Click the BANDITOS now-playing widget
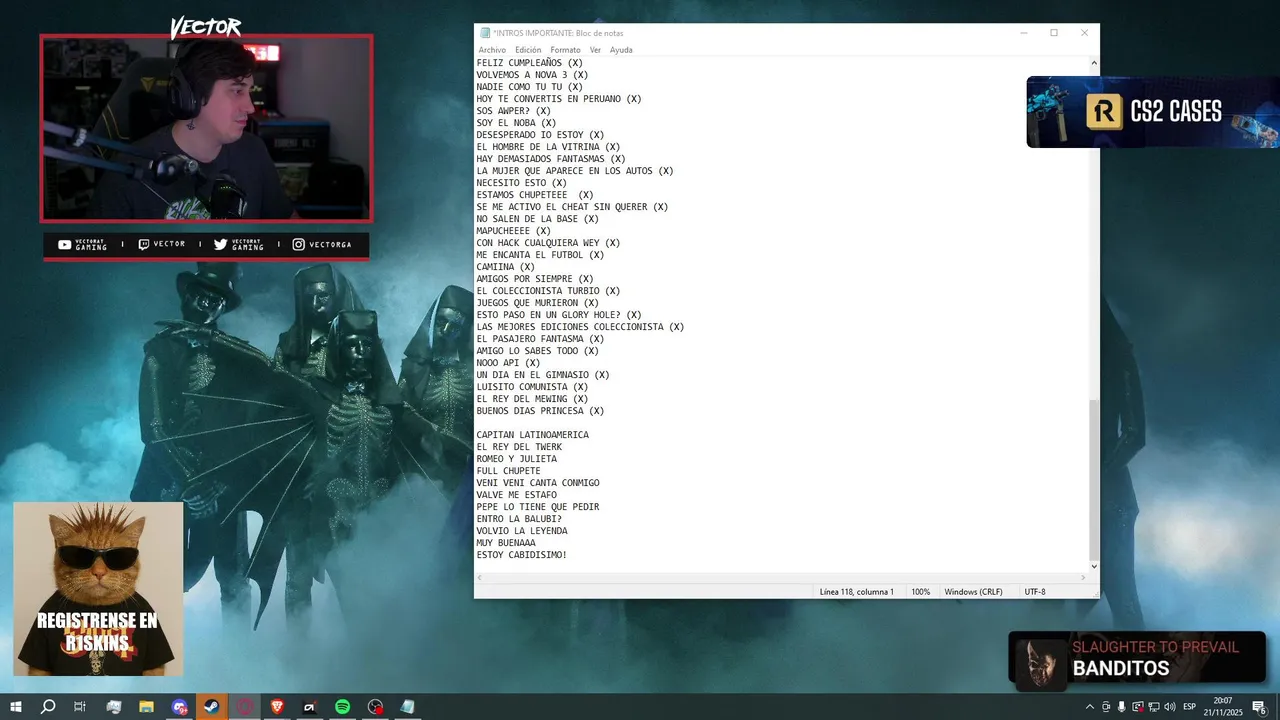Image resolution: width=1280 pixels, height=720 pixels. [1137, 659]
